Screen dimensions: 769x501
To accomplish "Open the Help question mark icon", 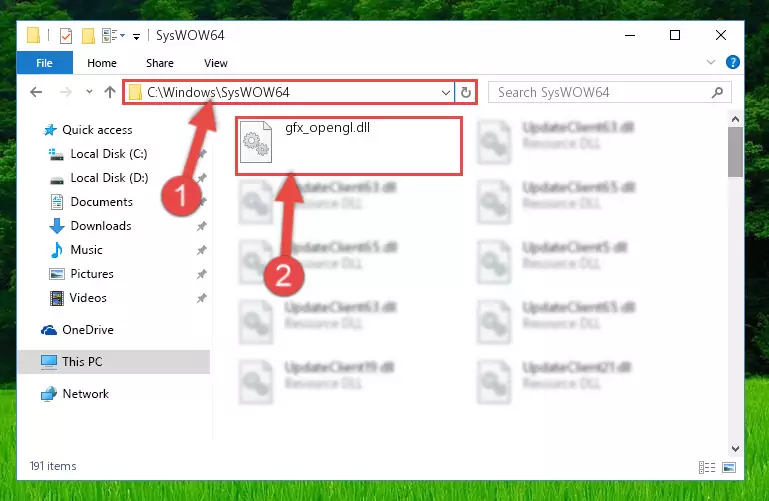I will pyautogui.click(x=733, y=62).
